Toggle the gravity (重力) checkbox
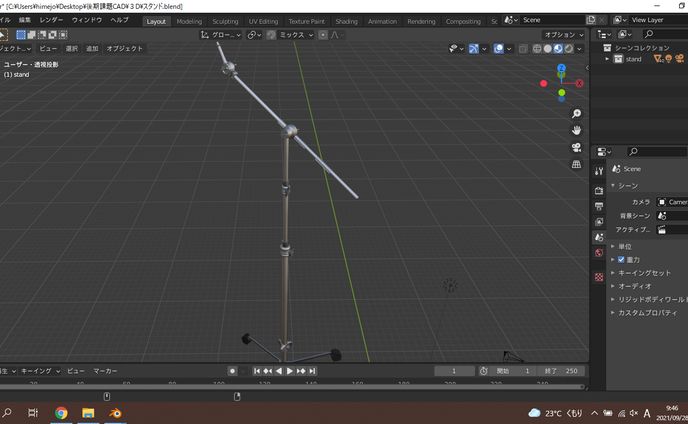 (621, 259)
